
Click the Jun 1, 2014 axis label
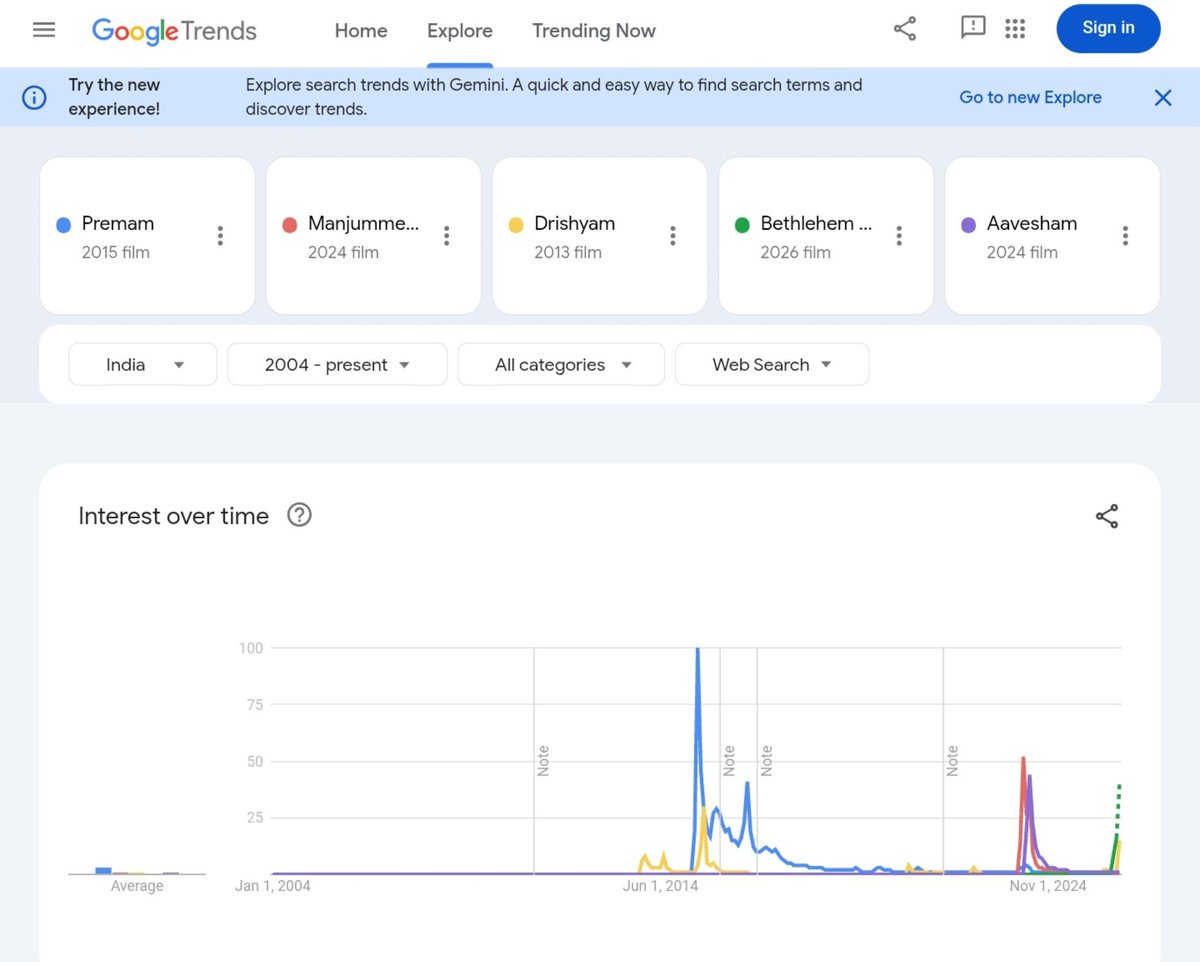click(660, 886)
